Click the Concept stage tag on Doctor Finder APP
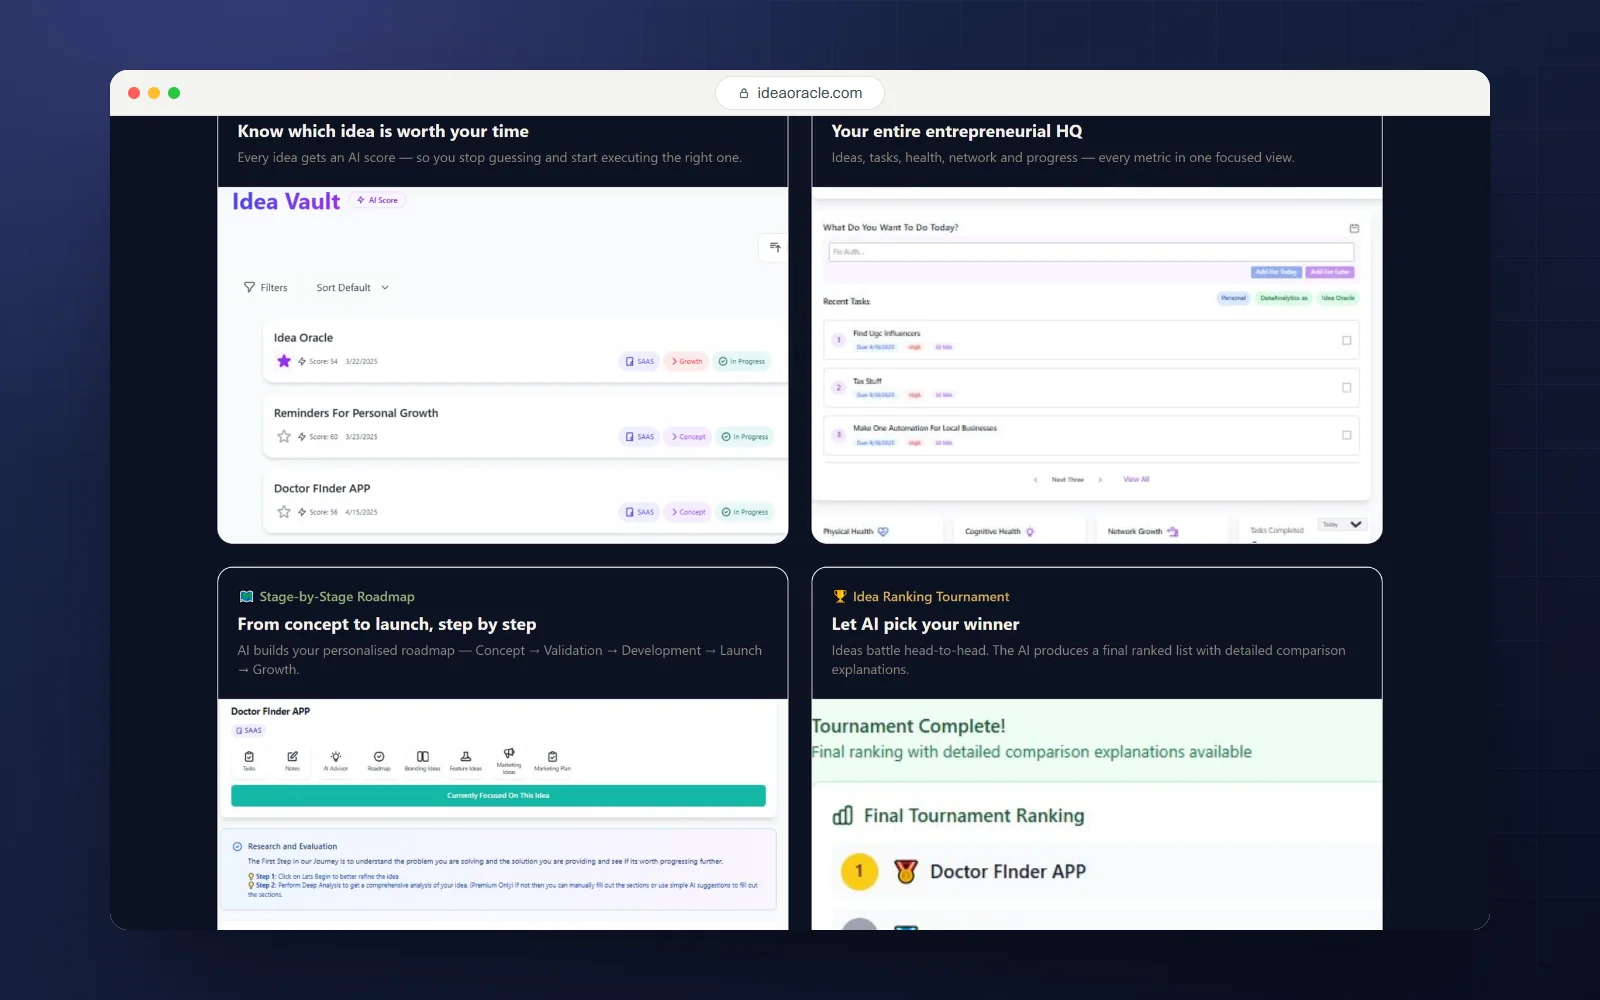 point(688,512)
